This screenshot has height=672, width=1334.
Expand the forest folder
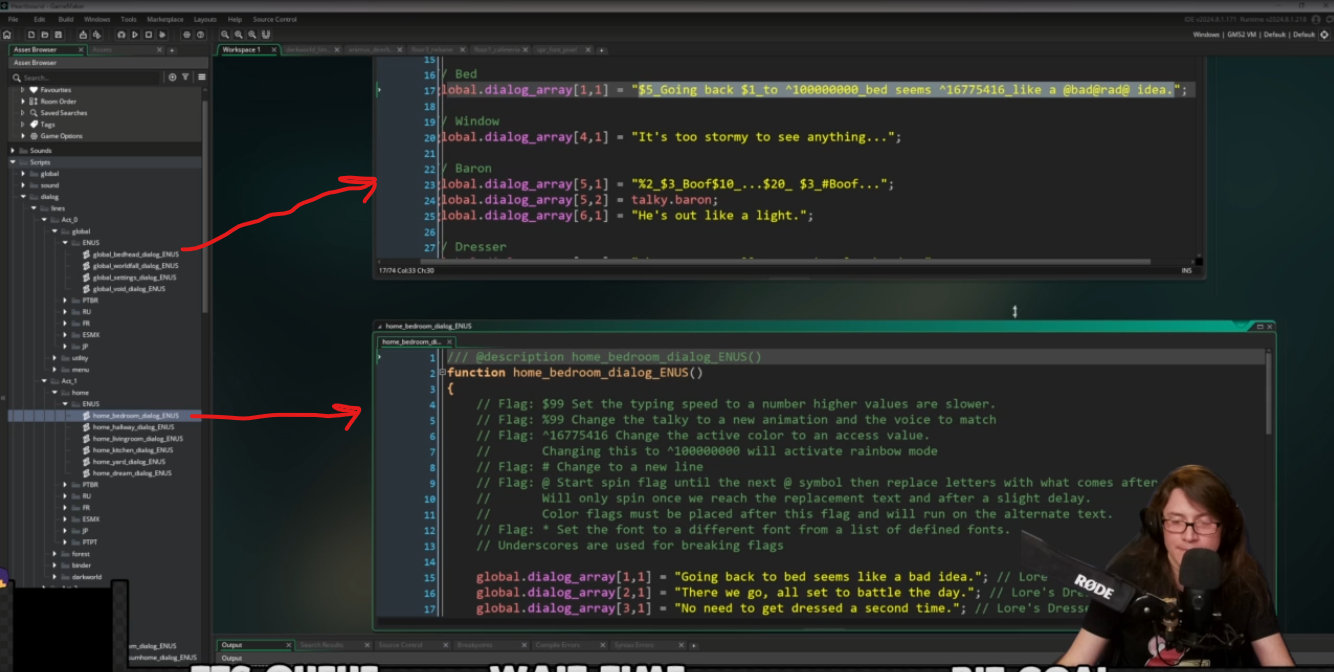tap(55, 554)
